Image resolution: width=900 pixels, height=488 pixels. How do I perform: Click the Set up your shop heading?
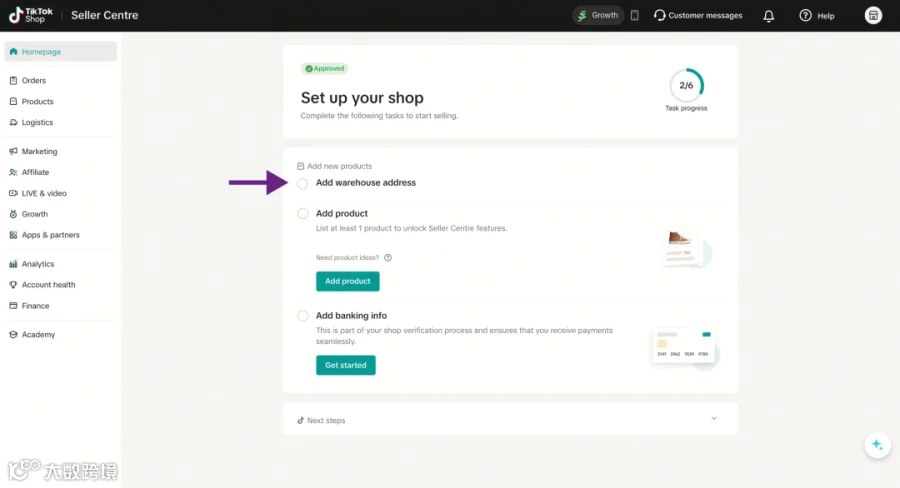(x=362, y=98)
